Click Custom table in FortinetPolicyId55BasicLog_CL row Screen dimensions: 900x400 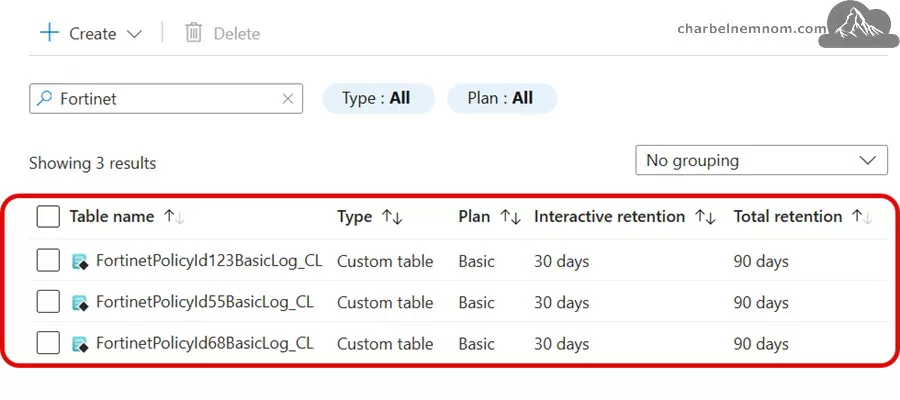pyautogui.click(x=385, y=302)
